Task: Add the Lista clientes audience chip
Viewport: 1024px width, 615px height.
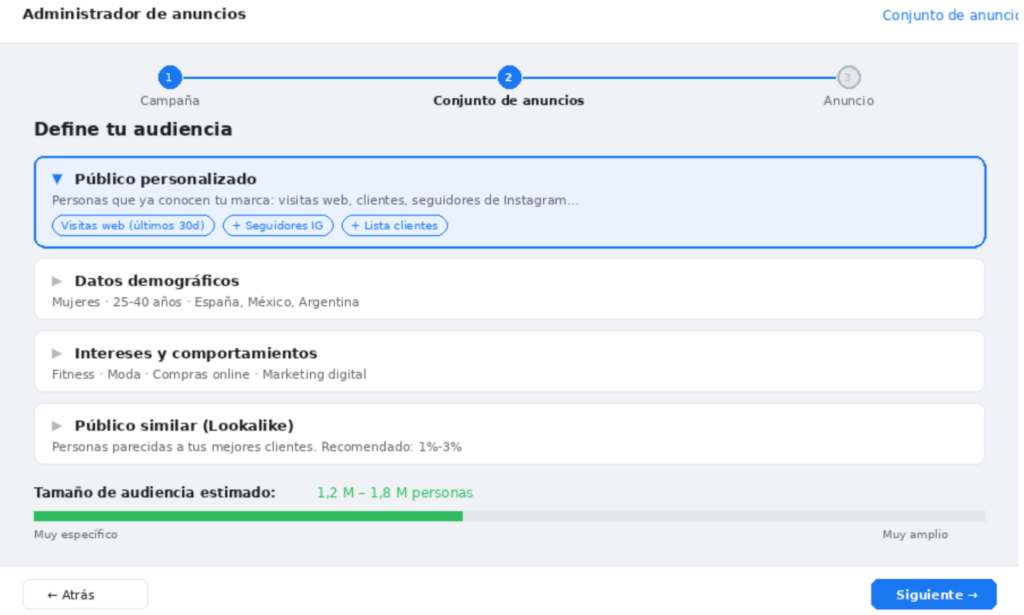Action: [x=394, y=225]
